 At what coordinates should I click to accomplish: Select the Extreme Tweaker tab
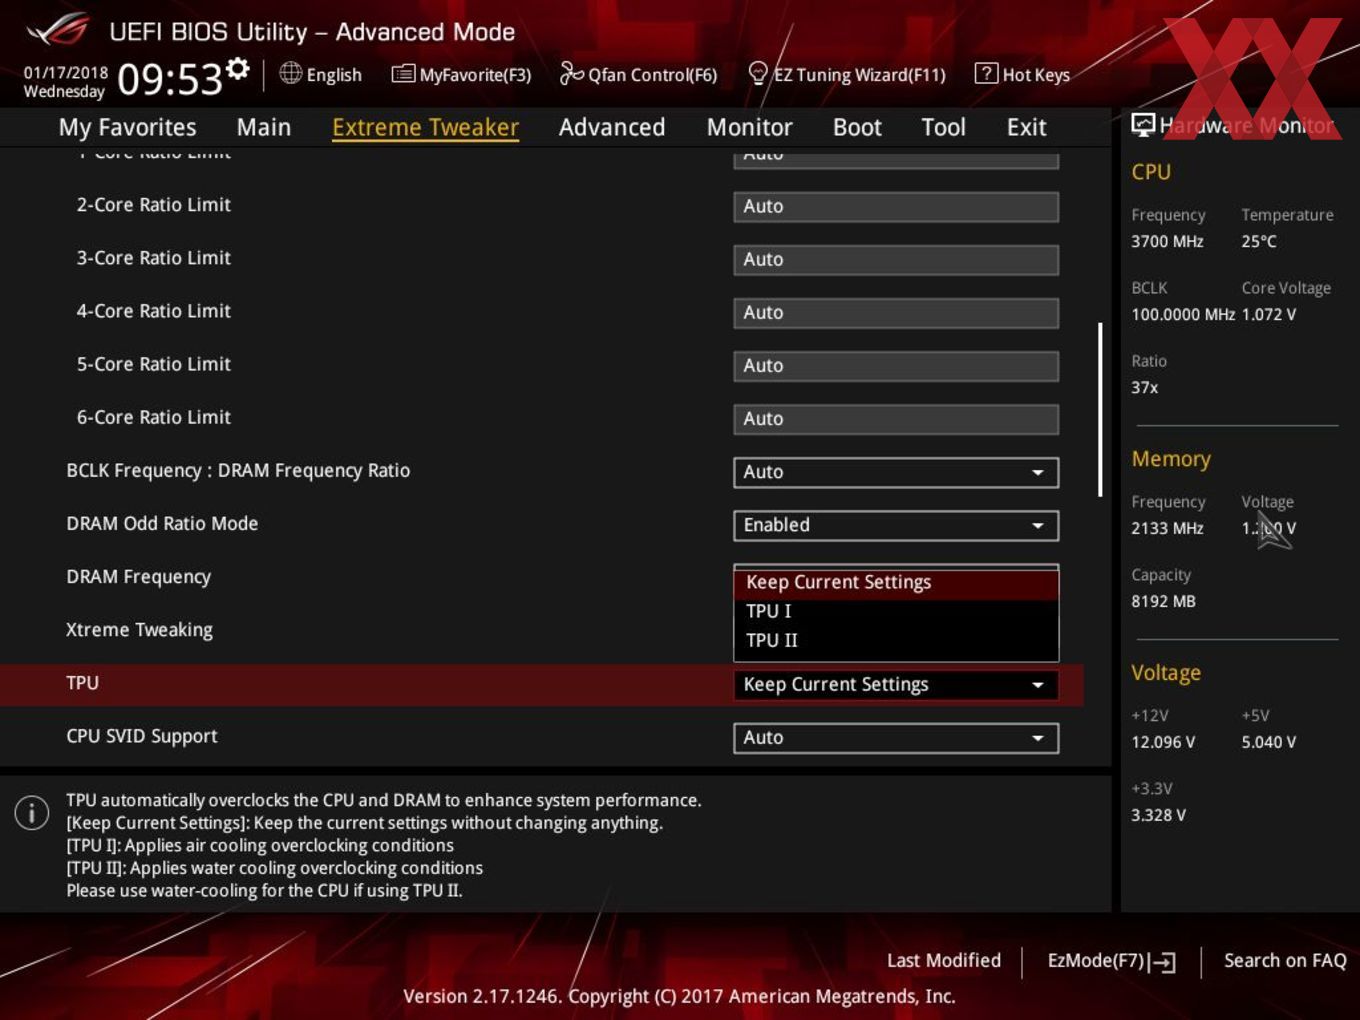pos(425,127)
